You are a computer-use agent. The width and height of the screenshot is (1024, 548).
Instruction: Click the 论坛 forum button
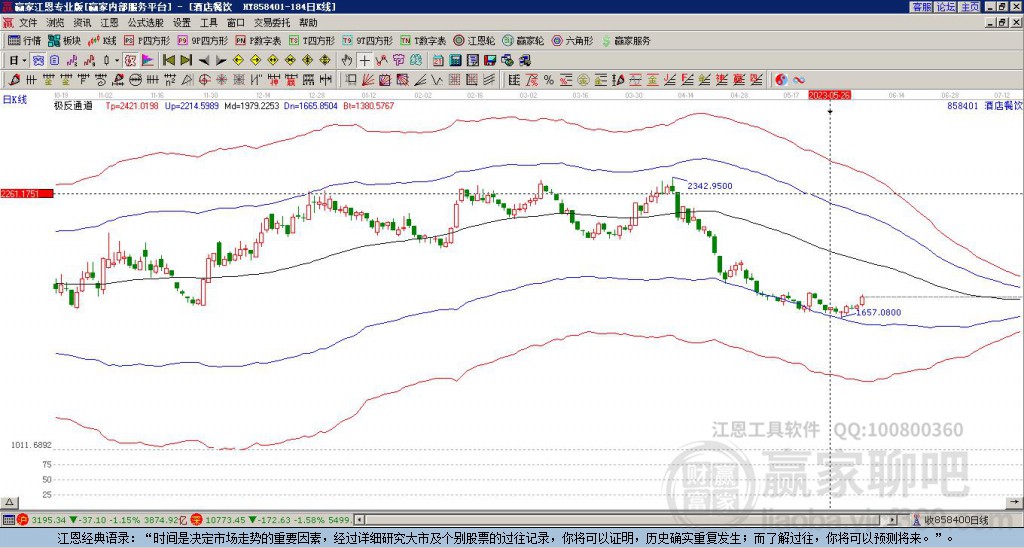click(x=946, y=7)
